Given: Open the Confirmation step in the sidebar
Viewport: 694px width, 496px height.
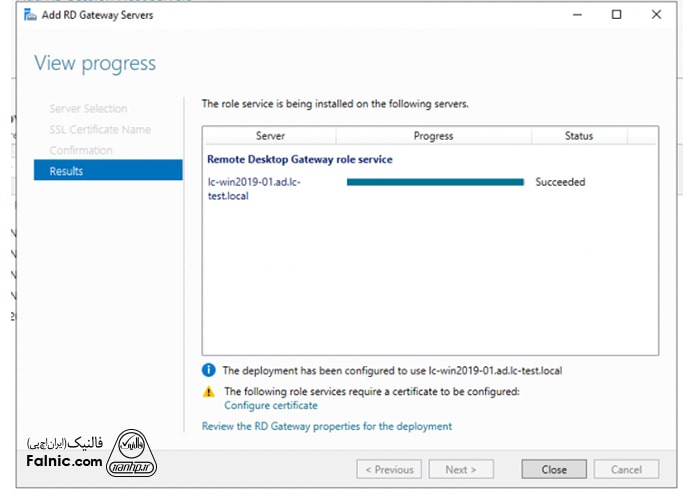Looking at the screenshot, I should click(81, 150).
